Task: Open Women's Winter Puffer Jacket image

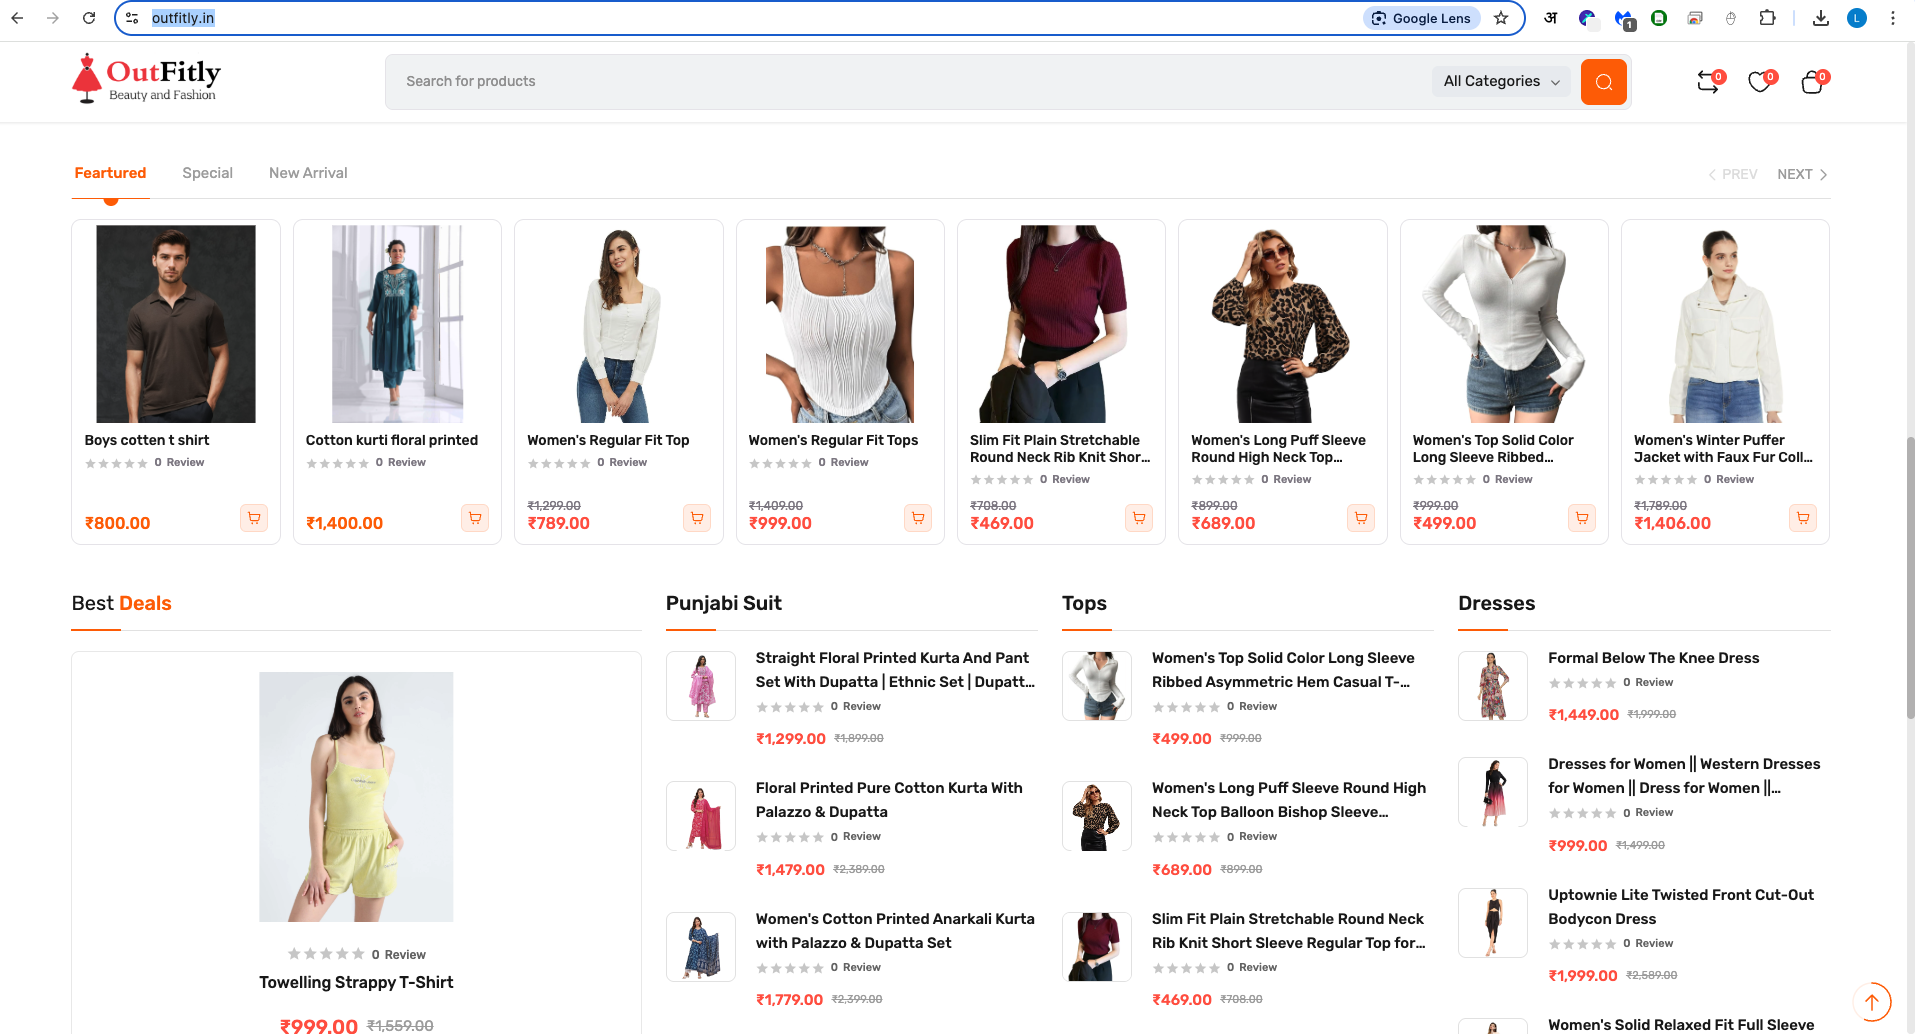Action: pyautogui.click(x=1725, y=324)
